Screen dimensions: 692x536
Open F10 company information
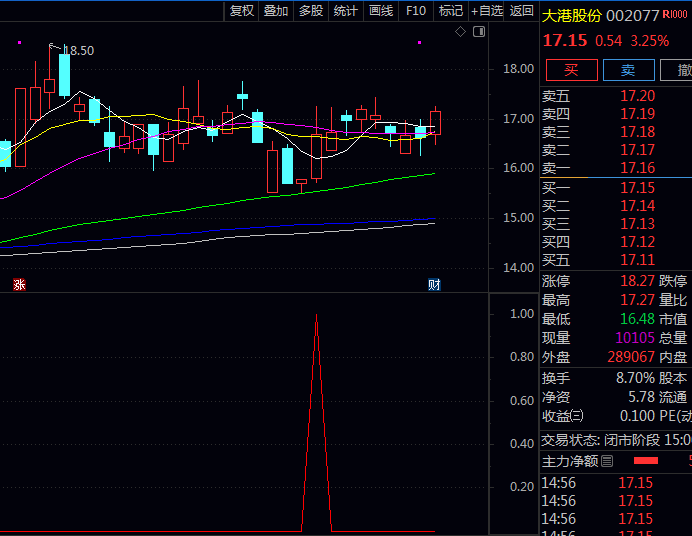click(416, 11)
